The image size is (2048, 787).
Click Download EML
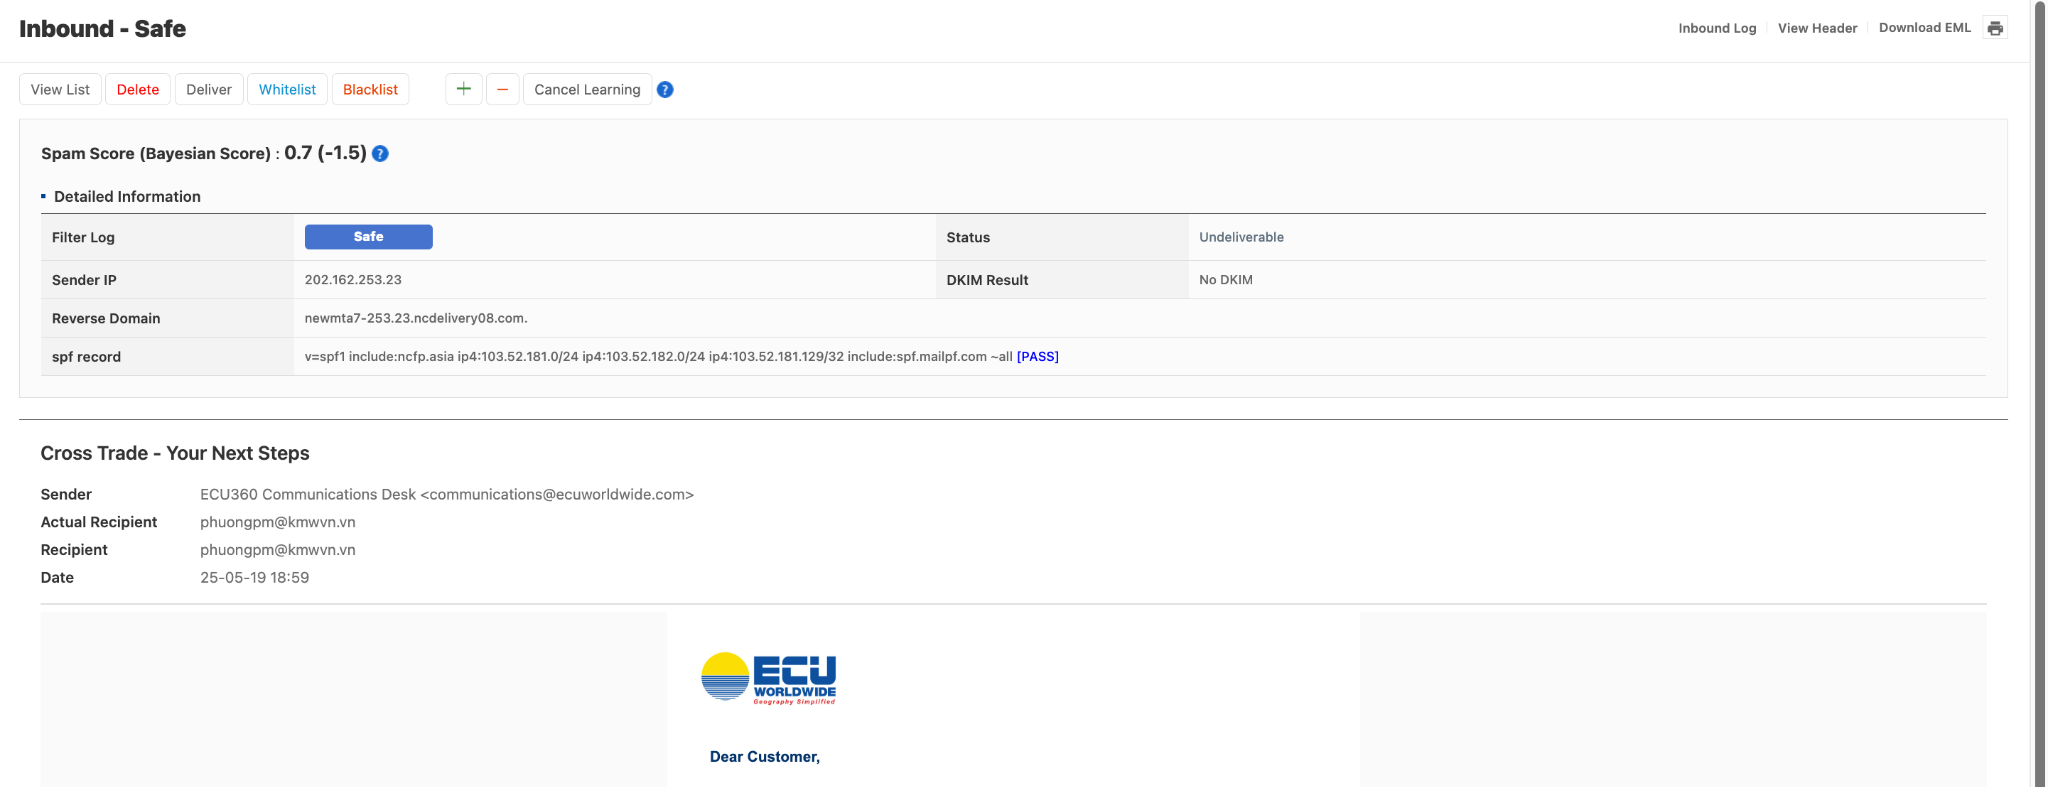pos(1925,28)
